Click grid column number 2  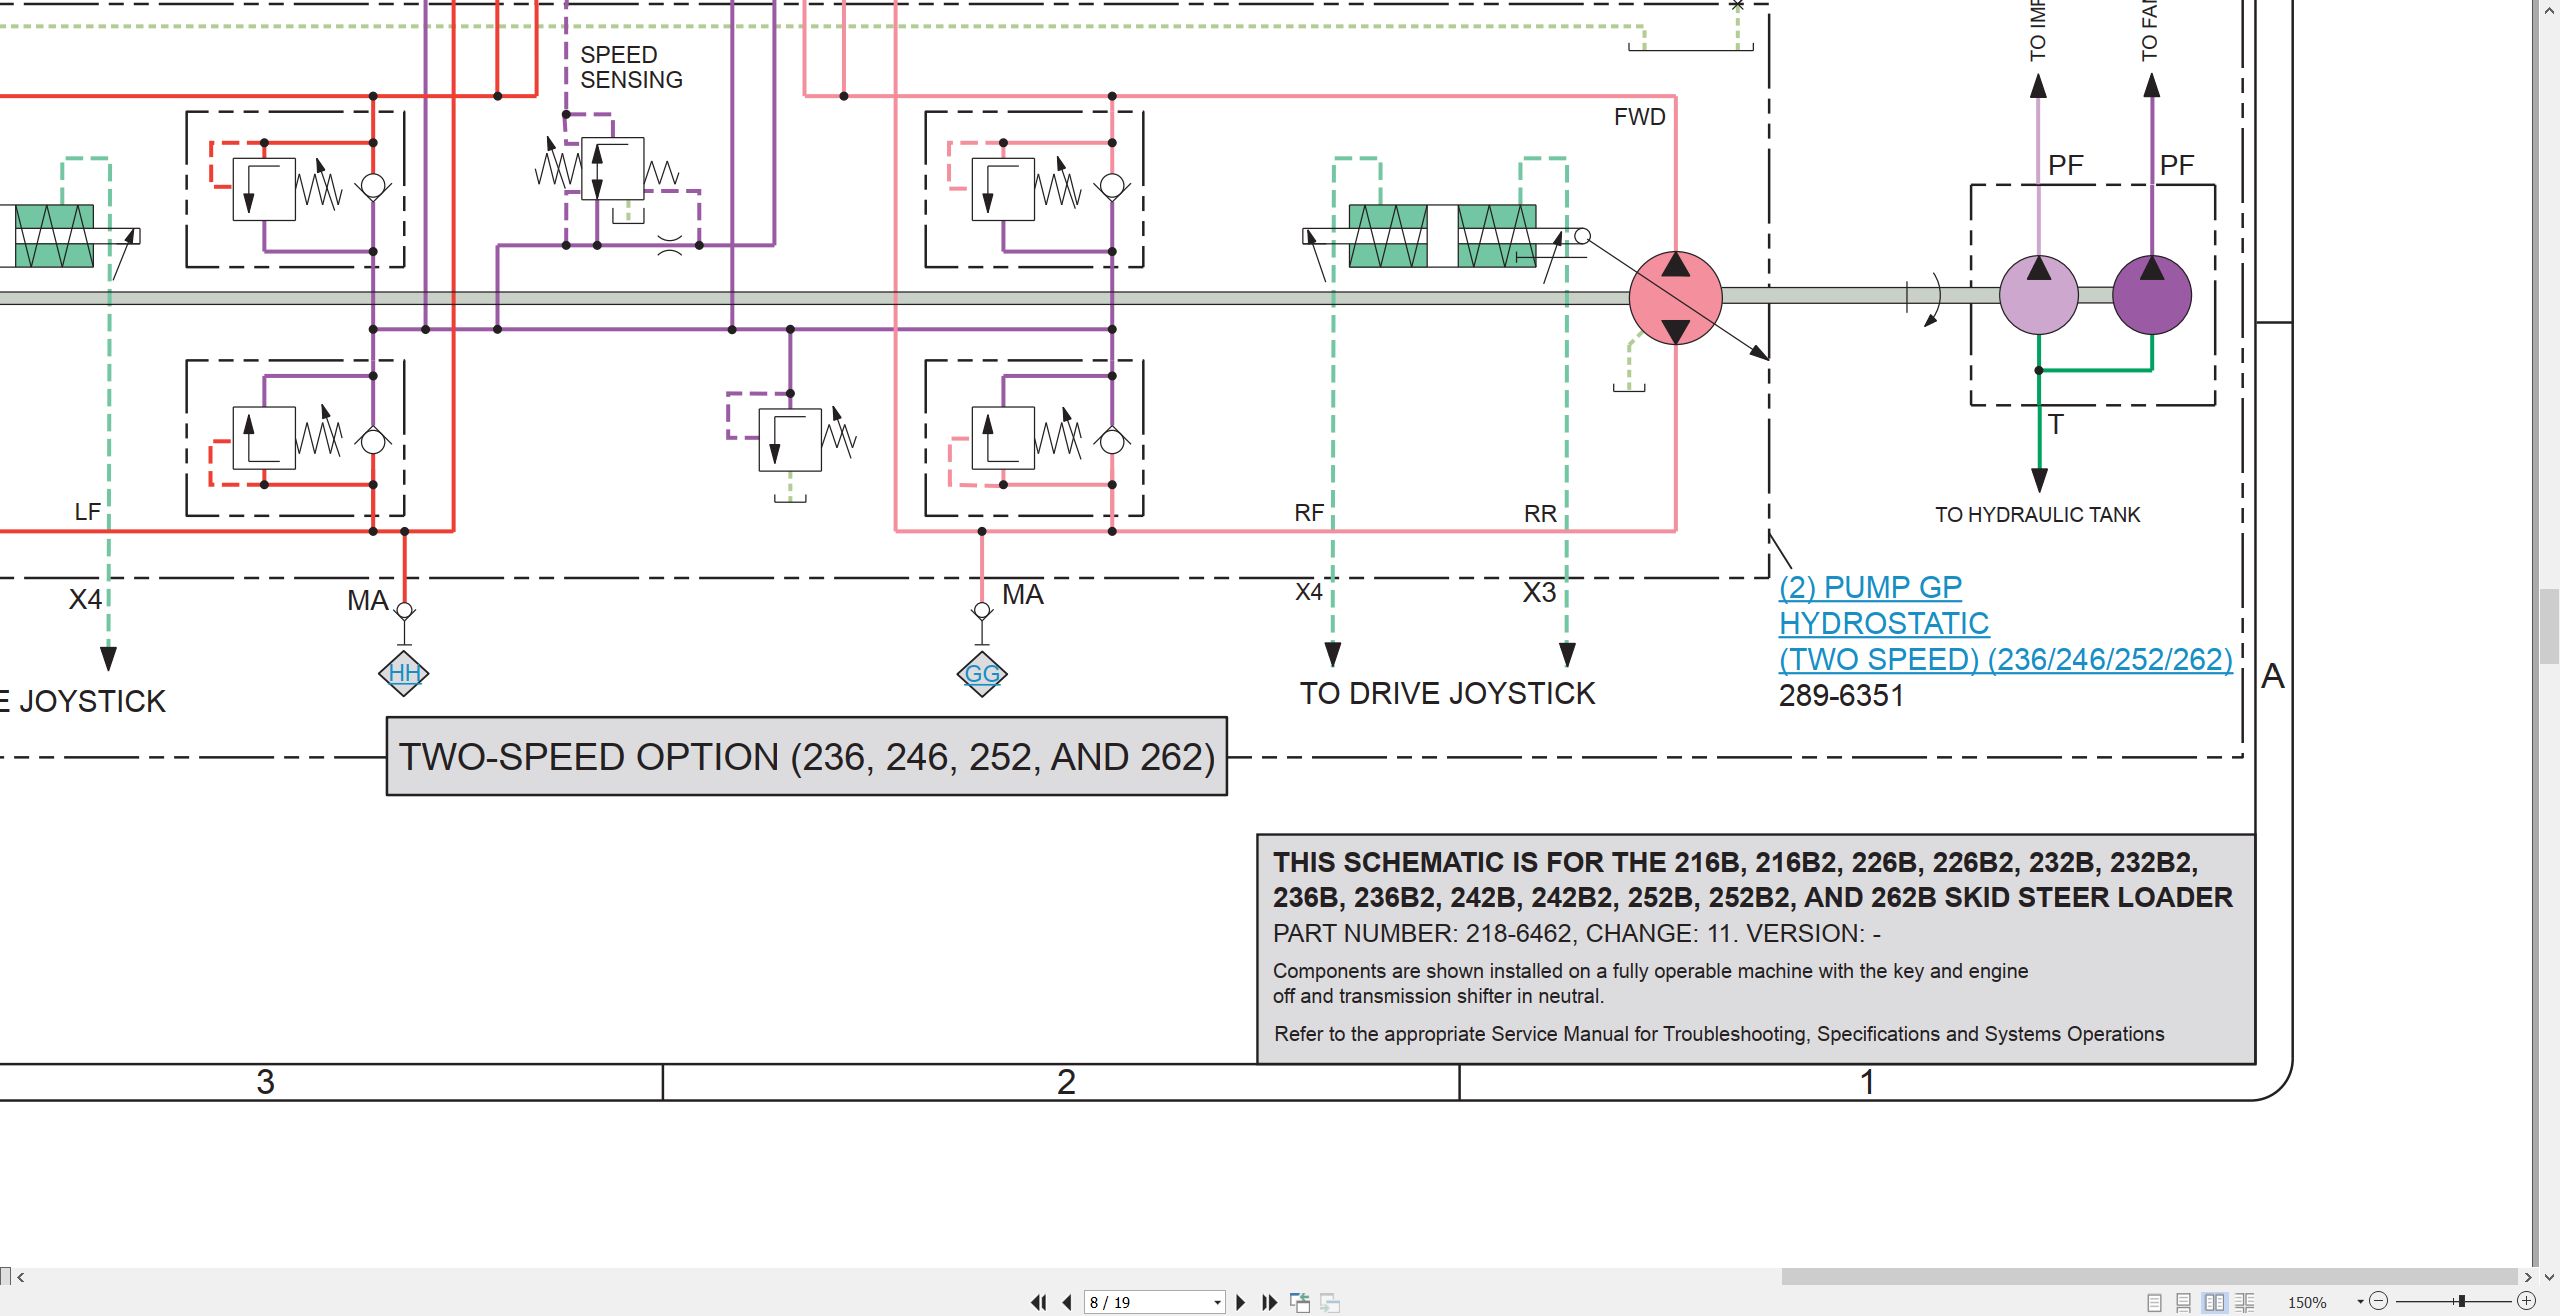click(1066, 1082)
